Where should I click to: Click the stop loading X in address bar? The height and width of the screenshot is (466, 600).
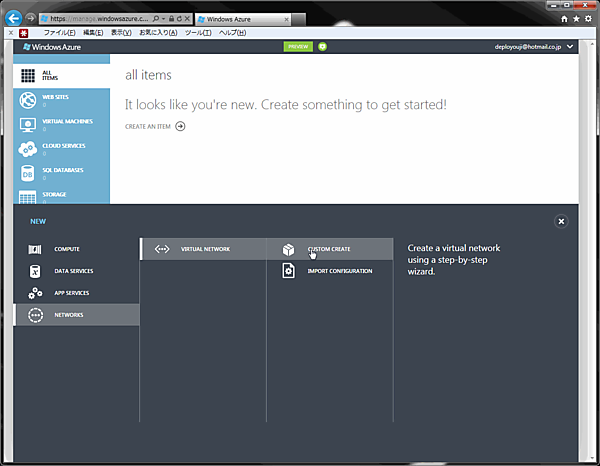tap(187, 18)
